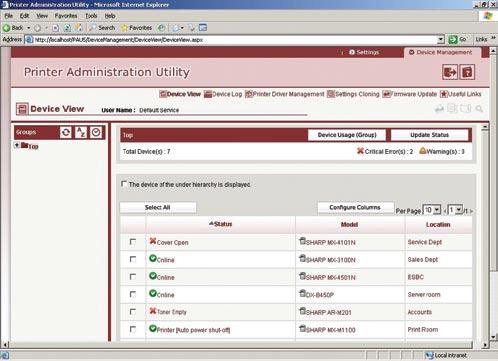This screenshot has width=498, height=361.
Task: Sort by the Model column header
Action: 349,225
